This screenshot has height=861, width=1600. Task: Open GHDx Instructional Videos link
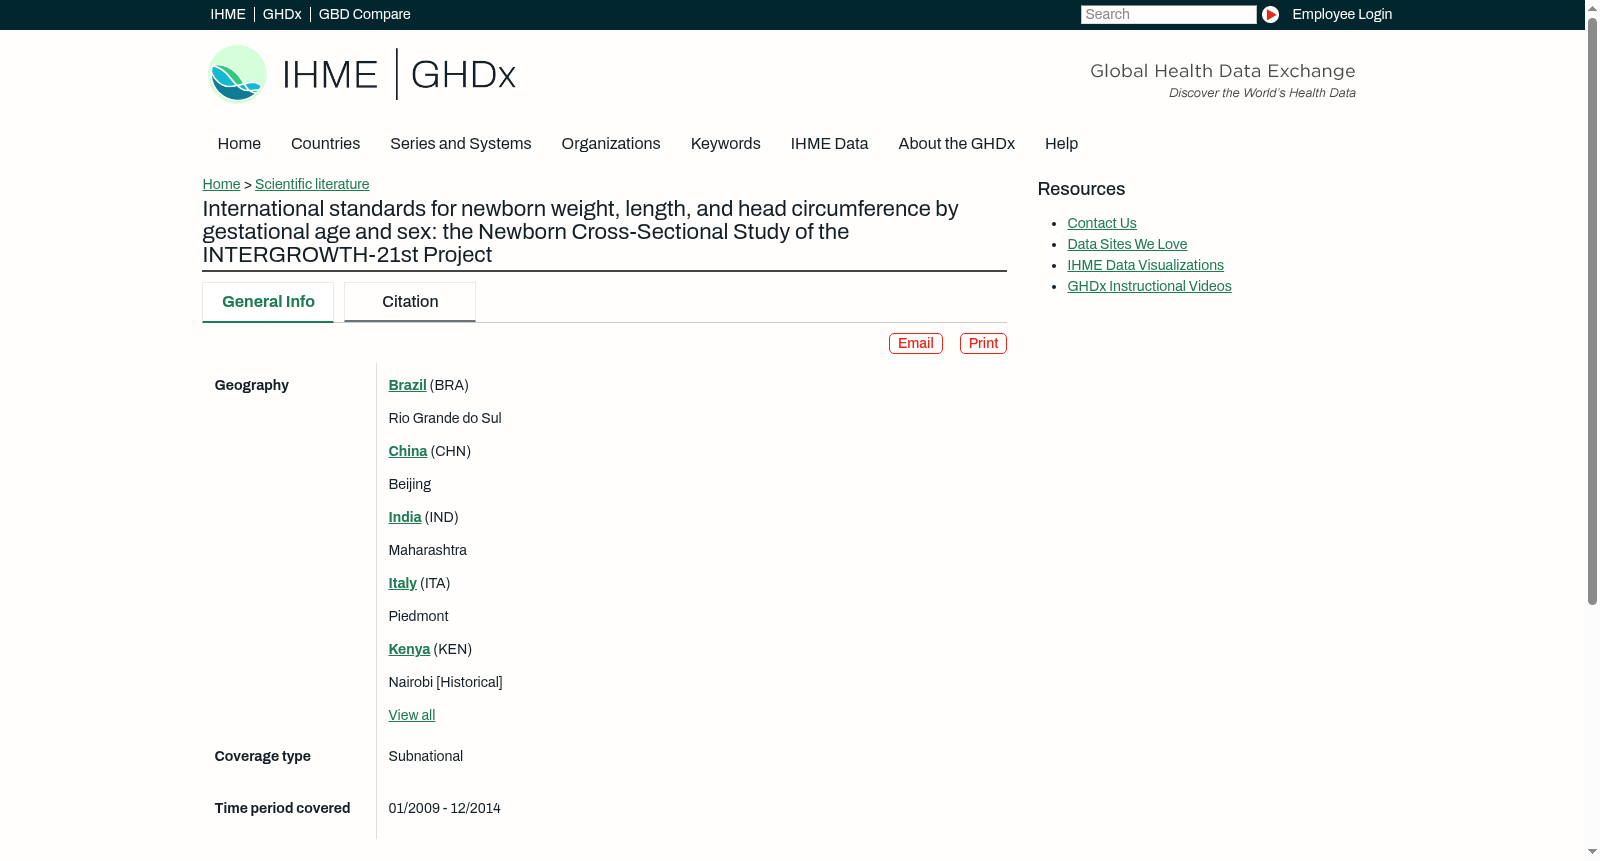(1149, 286)
